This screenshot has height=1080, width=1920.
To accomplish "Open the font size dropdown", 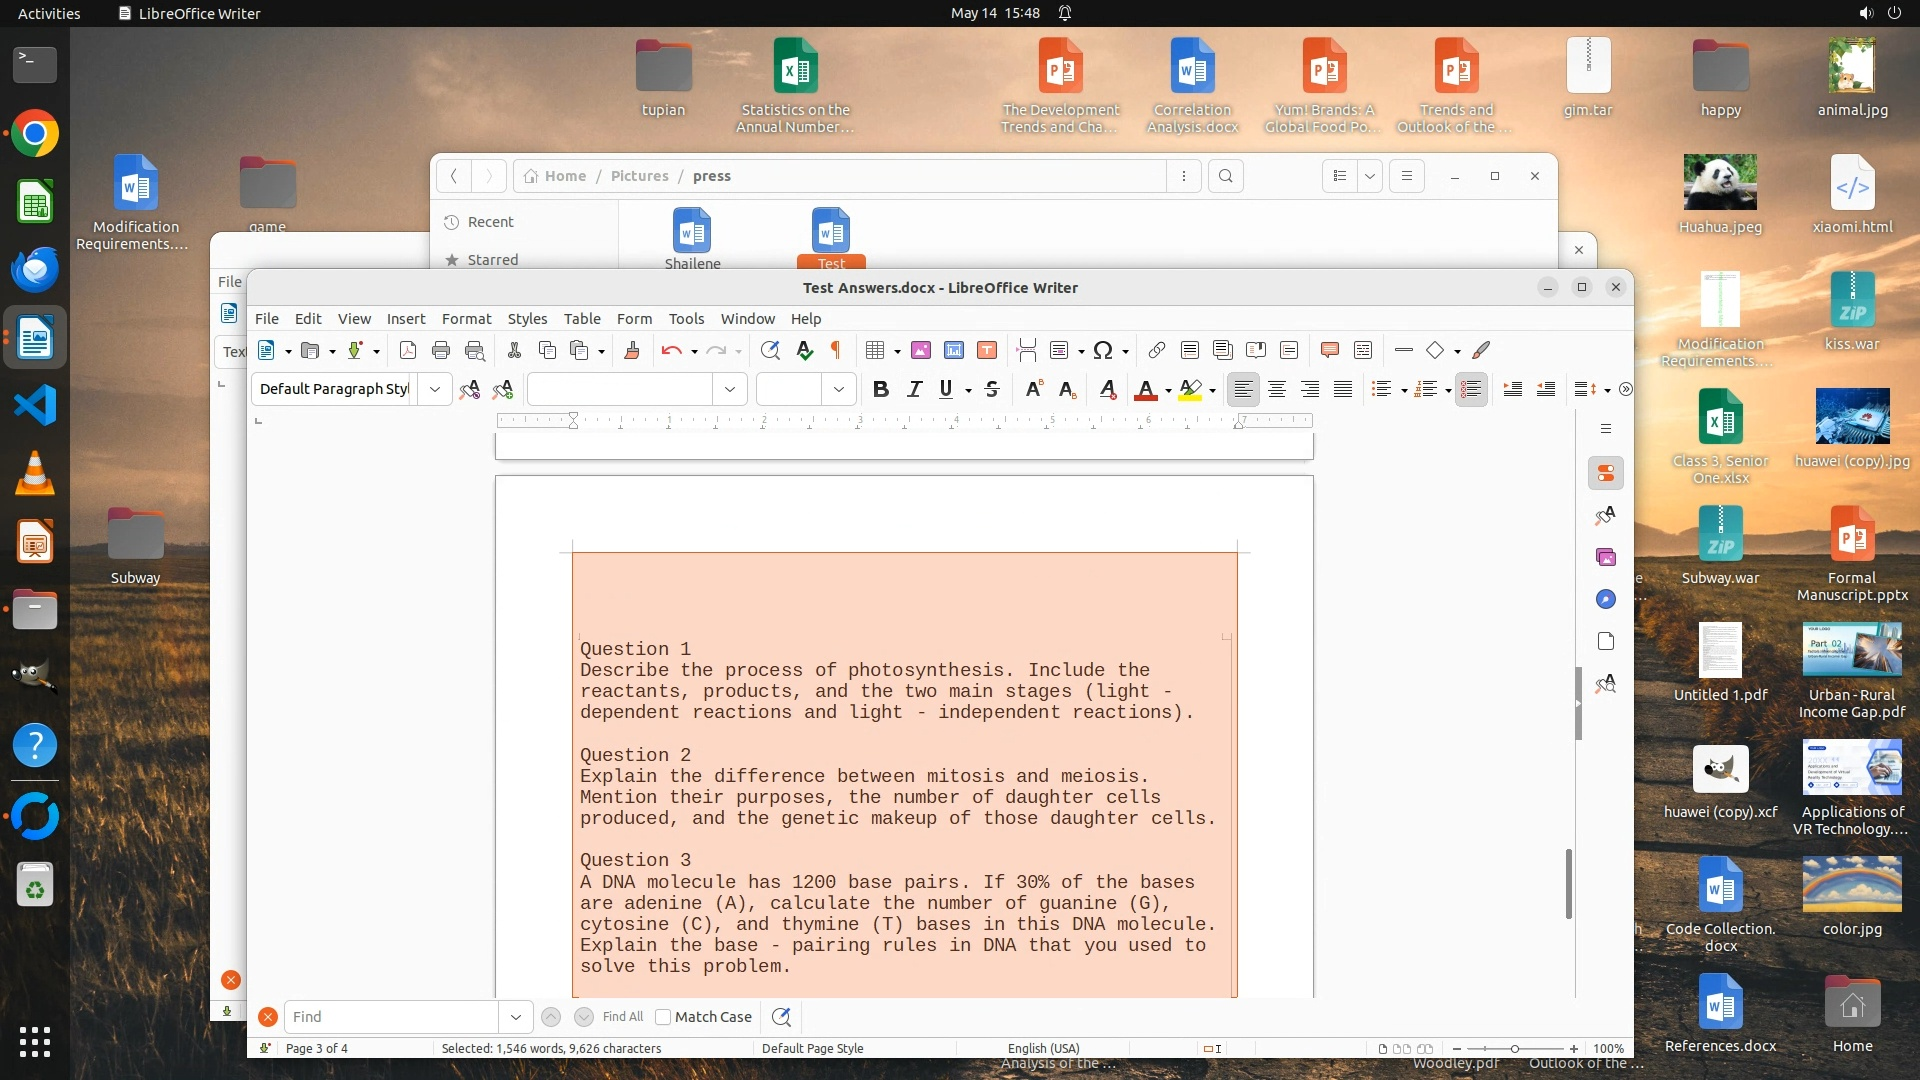I will (x=839, y=390).
